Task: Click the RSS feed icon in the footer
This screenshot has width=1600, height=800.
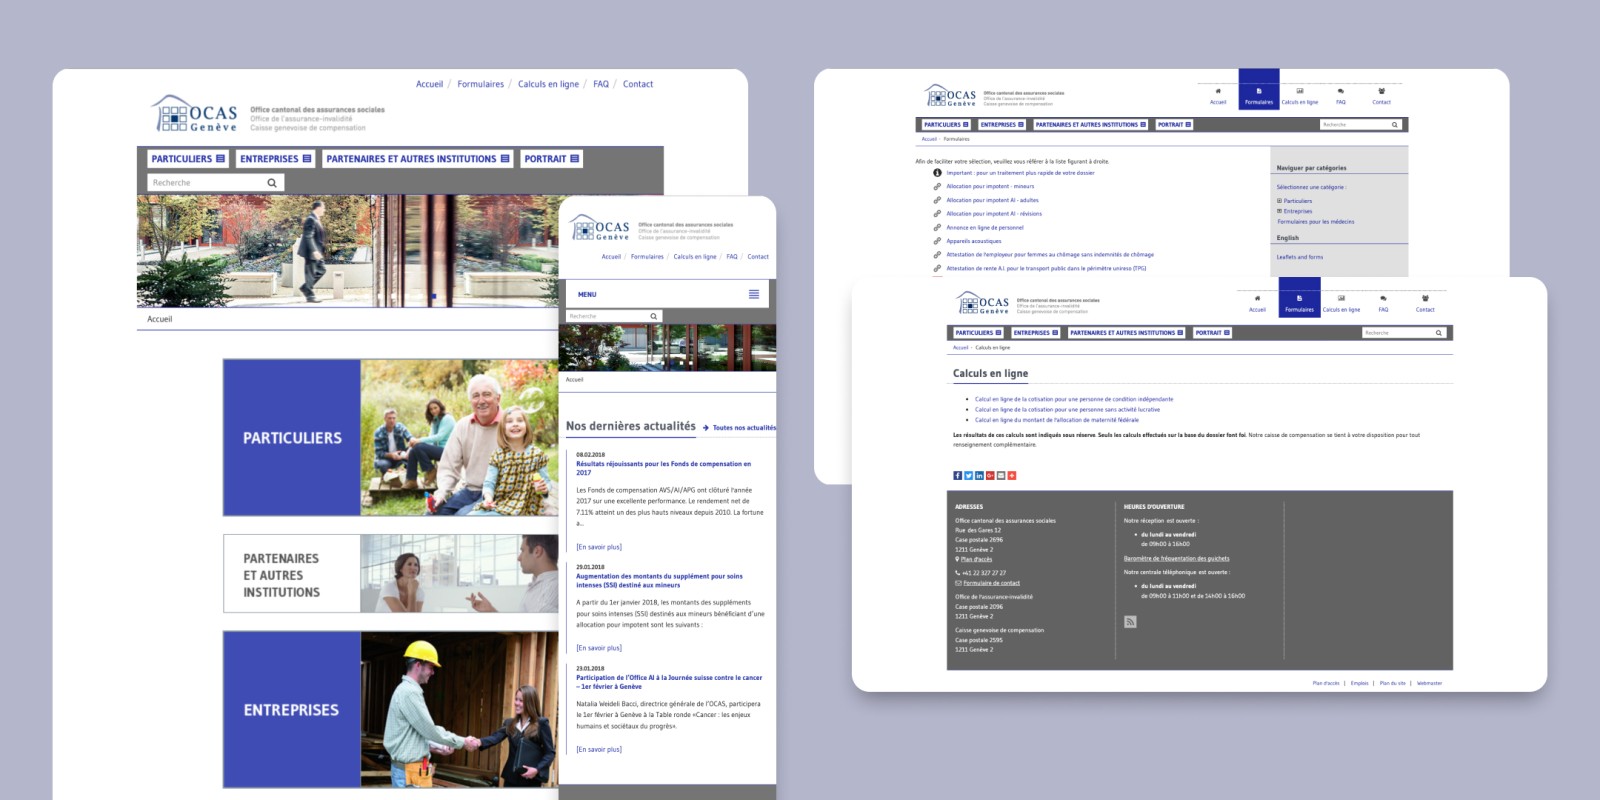Action: pos(1130,622)
